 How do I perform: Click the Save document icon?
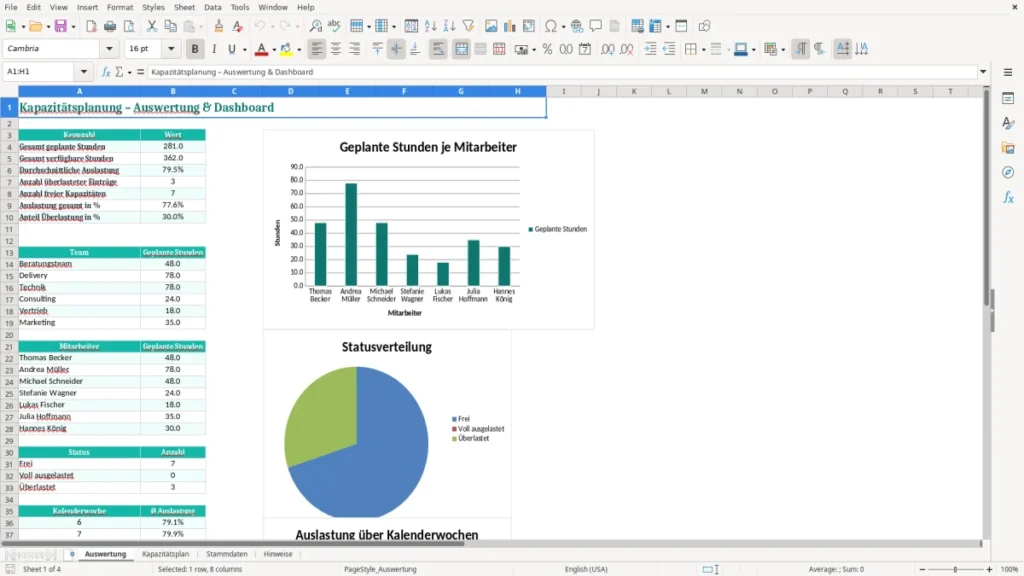click(61, 26)
